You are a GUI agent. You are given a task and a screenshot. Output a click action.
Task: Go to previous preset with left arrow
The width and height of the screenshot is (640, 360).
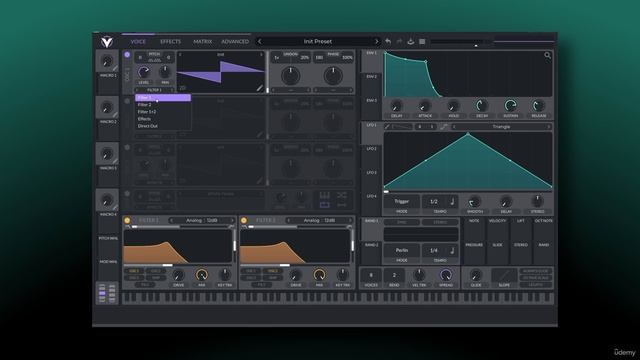(260, 41)
